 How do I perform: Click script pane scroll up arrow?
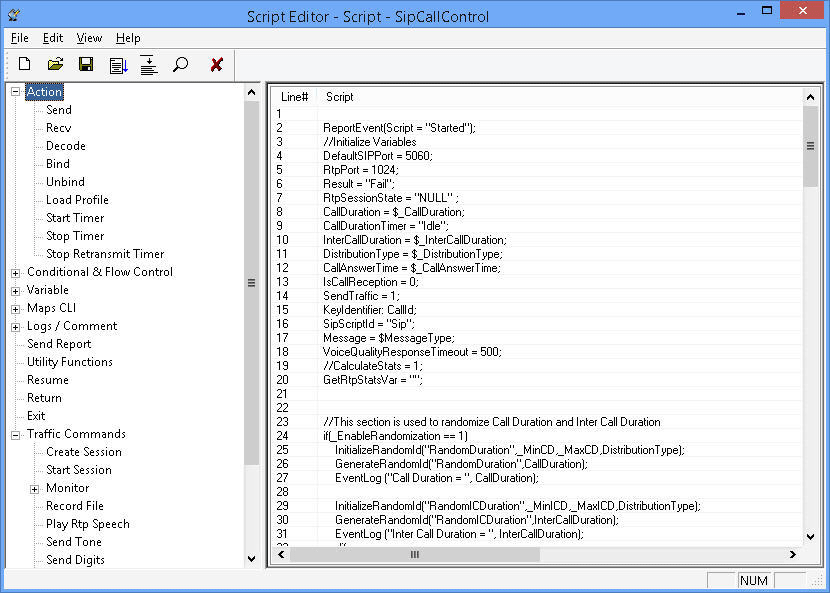(810, 97)
